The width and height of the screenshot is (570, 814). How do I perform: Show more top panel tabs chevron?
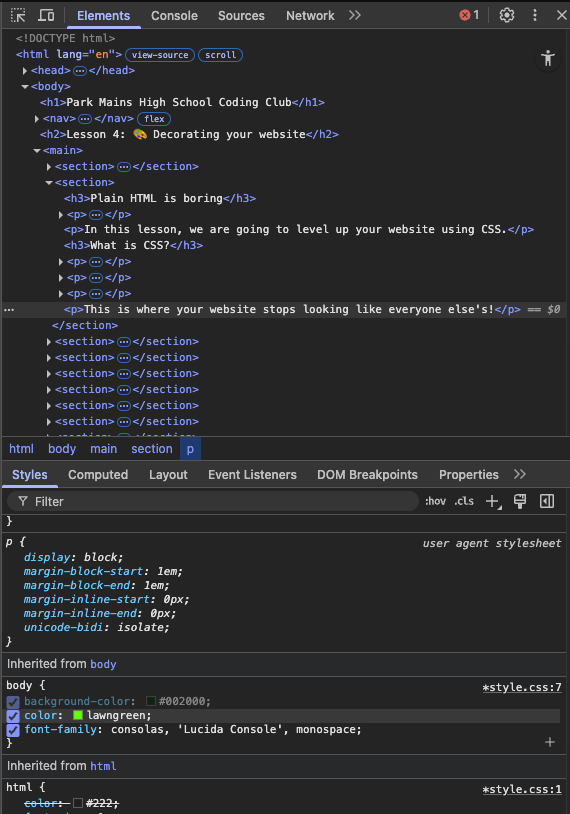pos(355,16)
